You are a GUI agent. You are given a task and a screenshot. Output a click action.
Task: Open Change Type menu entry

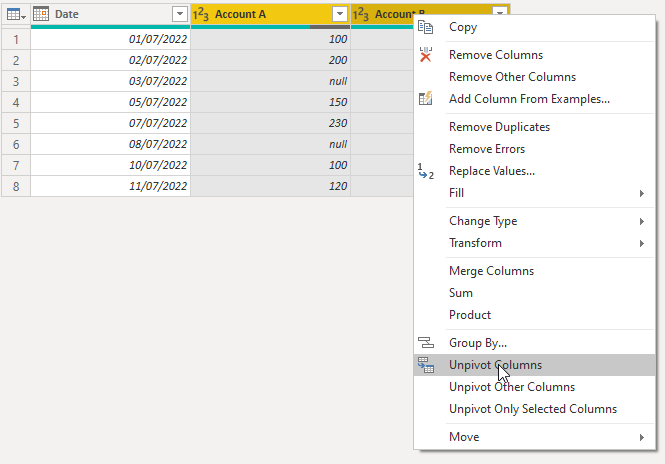click(x=534, y=221)
